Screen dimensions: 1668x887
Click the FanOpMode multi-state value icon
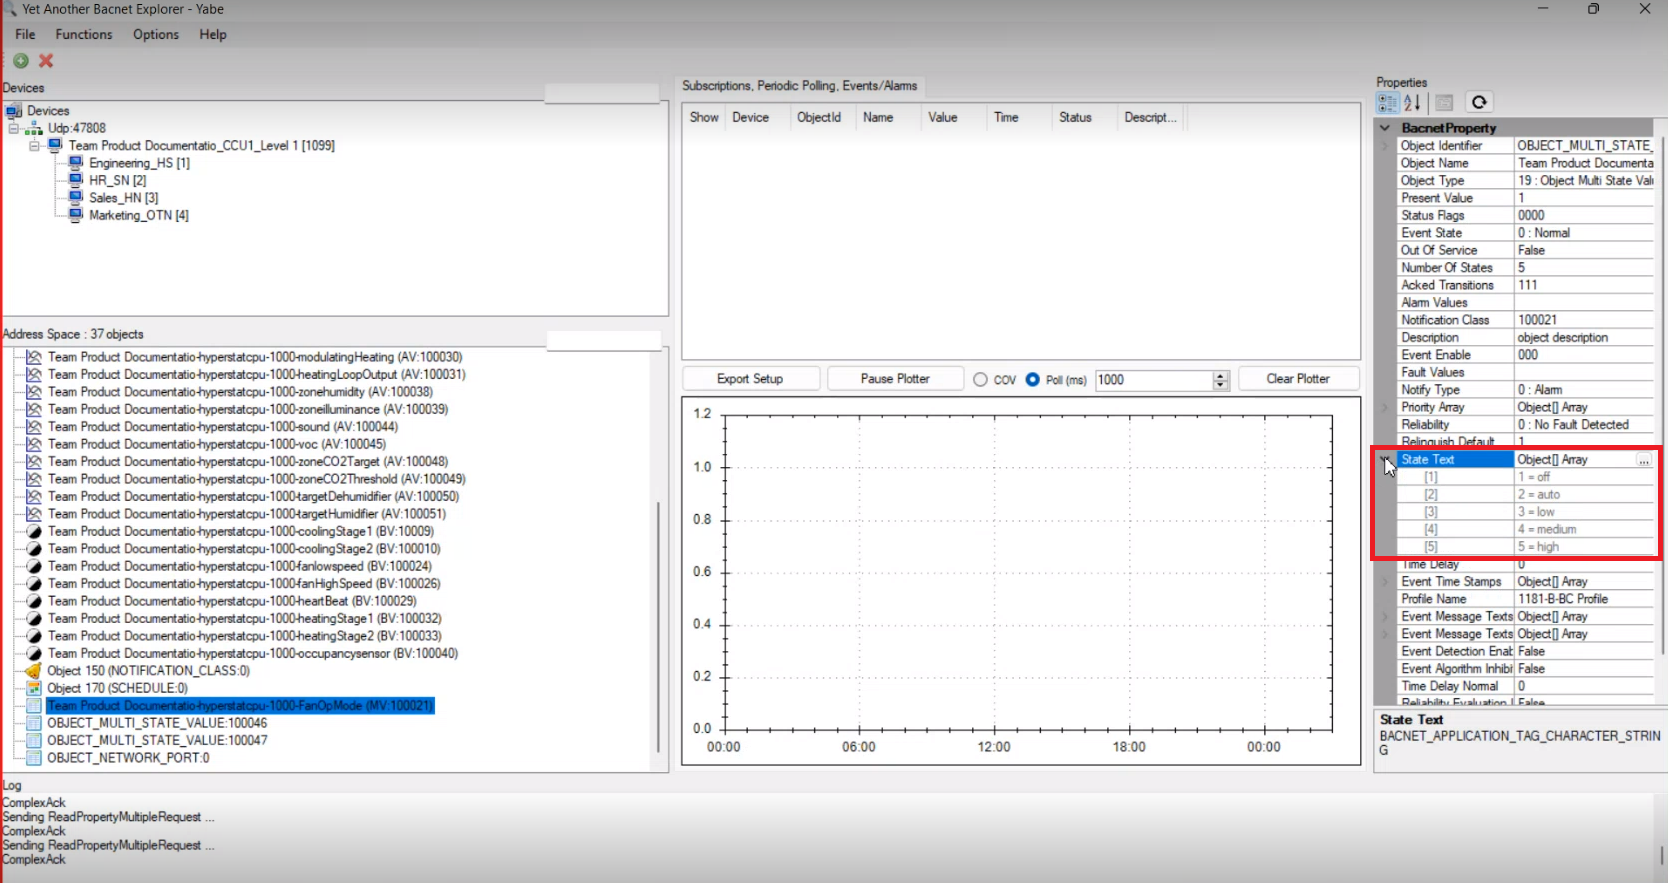point(34,706)
